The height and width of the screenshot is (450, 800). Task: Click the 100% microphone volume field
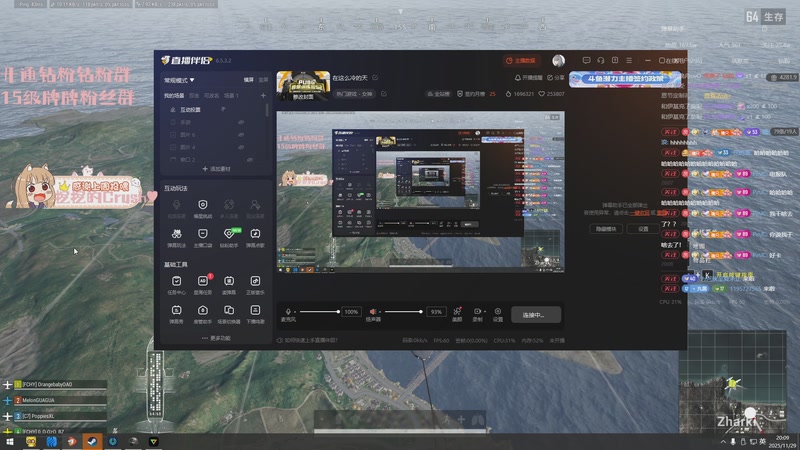pyautogui.click(x=351, y=312)
